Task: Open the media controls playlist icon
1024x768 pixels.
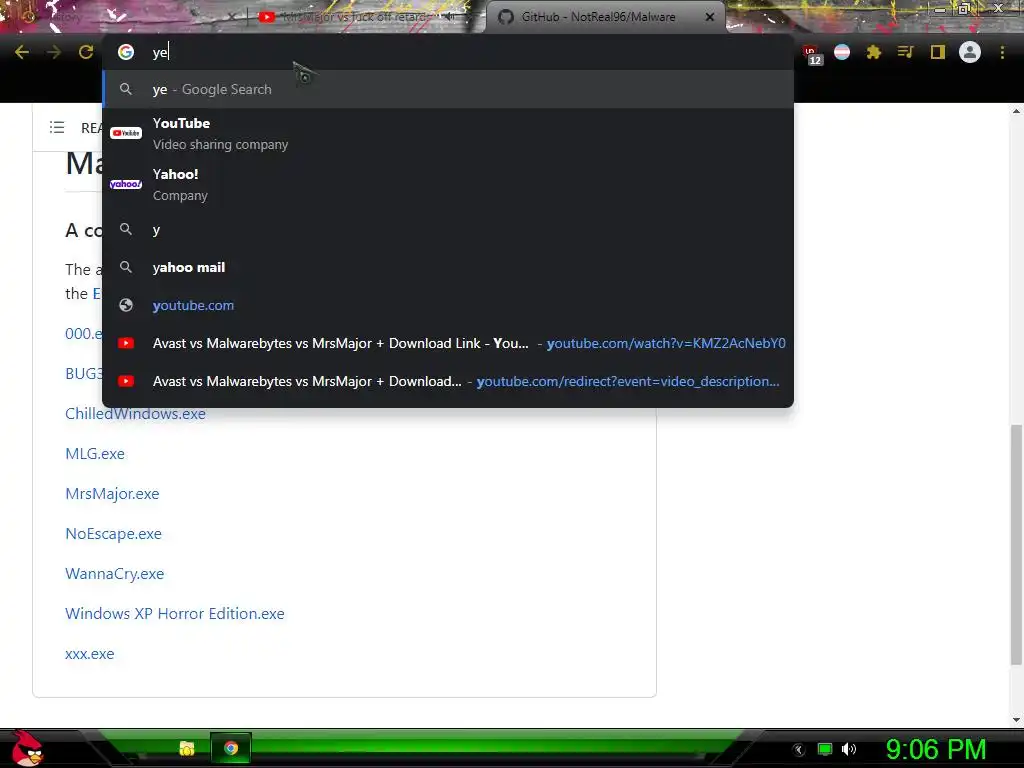Action: pos(905,52)
